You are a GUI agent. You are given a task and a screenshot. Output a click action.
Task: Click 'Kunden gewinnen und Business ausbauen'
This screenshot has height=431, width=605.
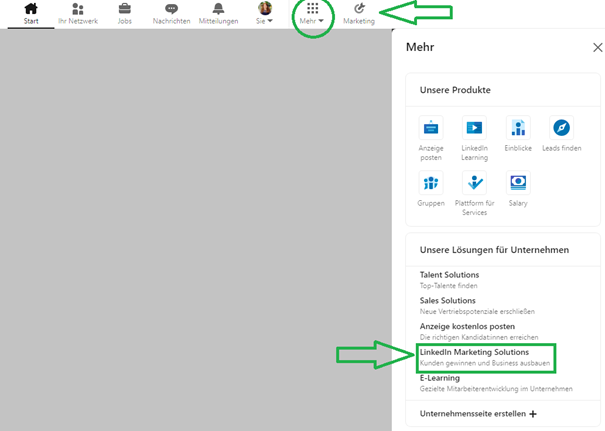[485, 363]
